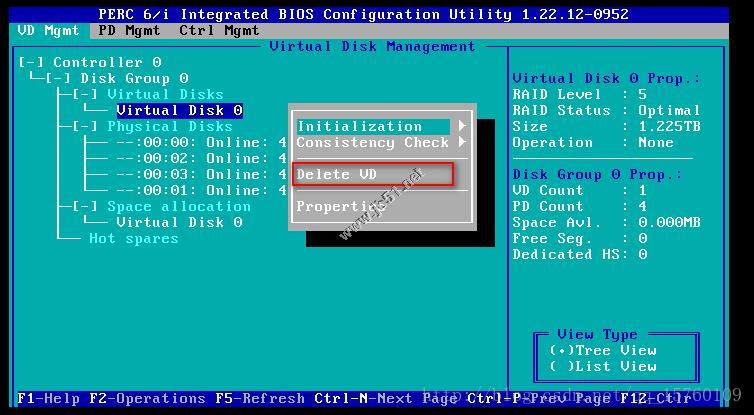The width and height of the screenshot is (754, 415).
Task: Select the Hot spares tree entry
Action: 133,238
